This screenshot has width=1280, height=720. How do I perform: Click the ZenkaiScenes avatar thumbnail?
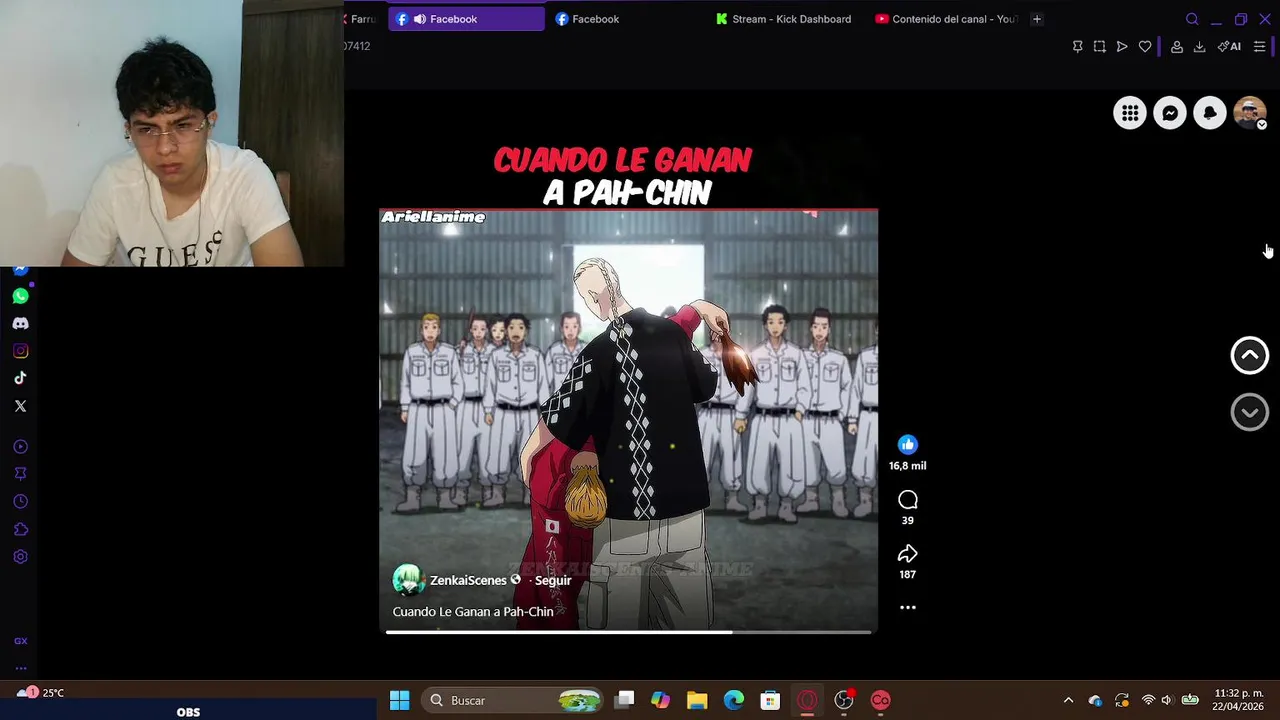pyautogui.click(x=408, y=580)
